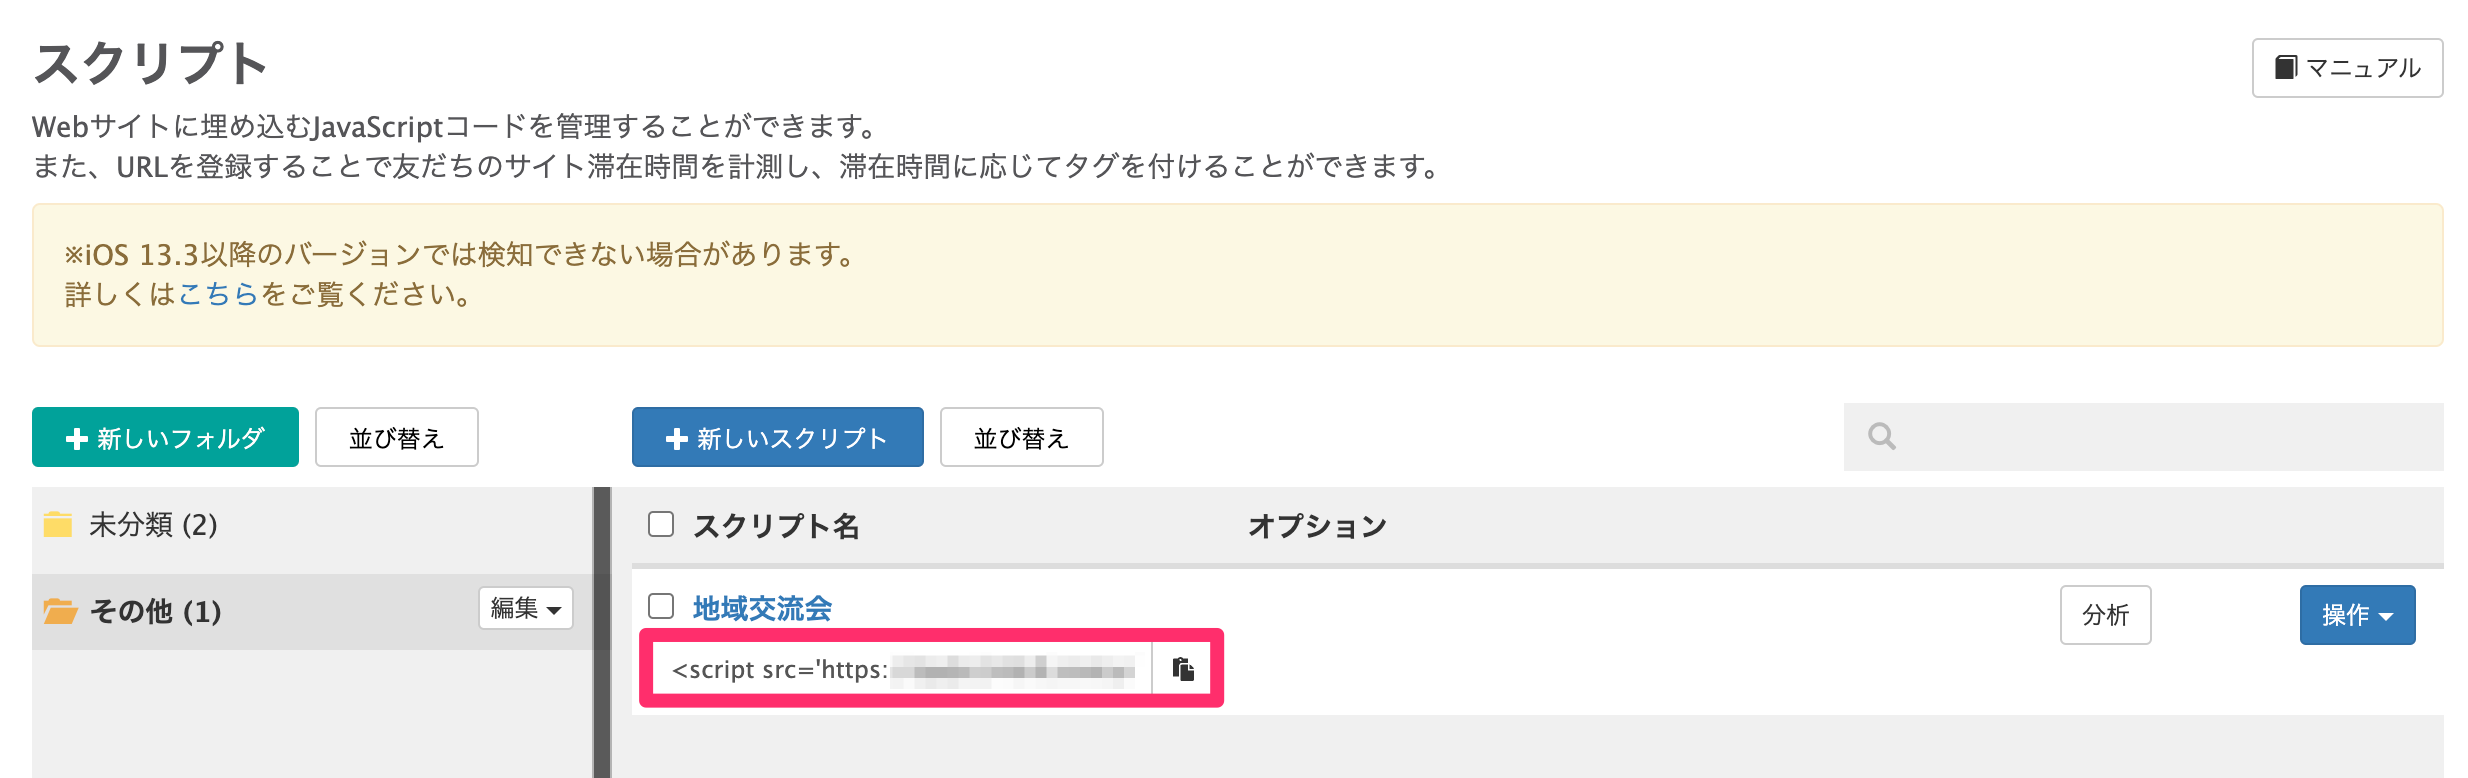This screenshot has height=778, width=2468.
Task: Click the open その他 folder icon
Action: point(60,611)
